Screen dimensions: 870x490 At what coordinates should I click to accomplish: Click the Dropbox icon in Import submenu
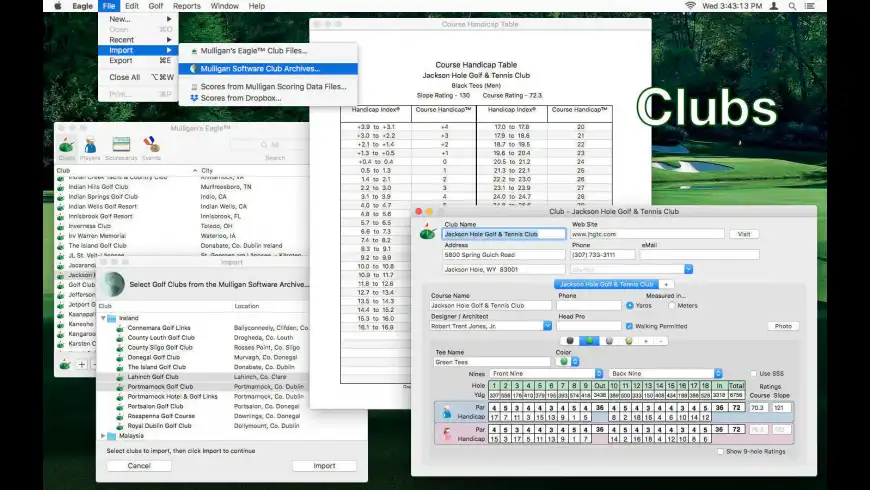point(194,98)
